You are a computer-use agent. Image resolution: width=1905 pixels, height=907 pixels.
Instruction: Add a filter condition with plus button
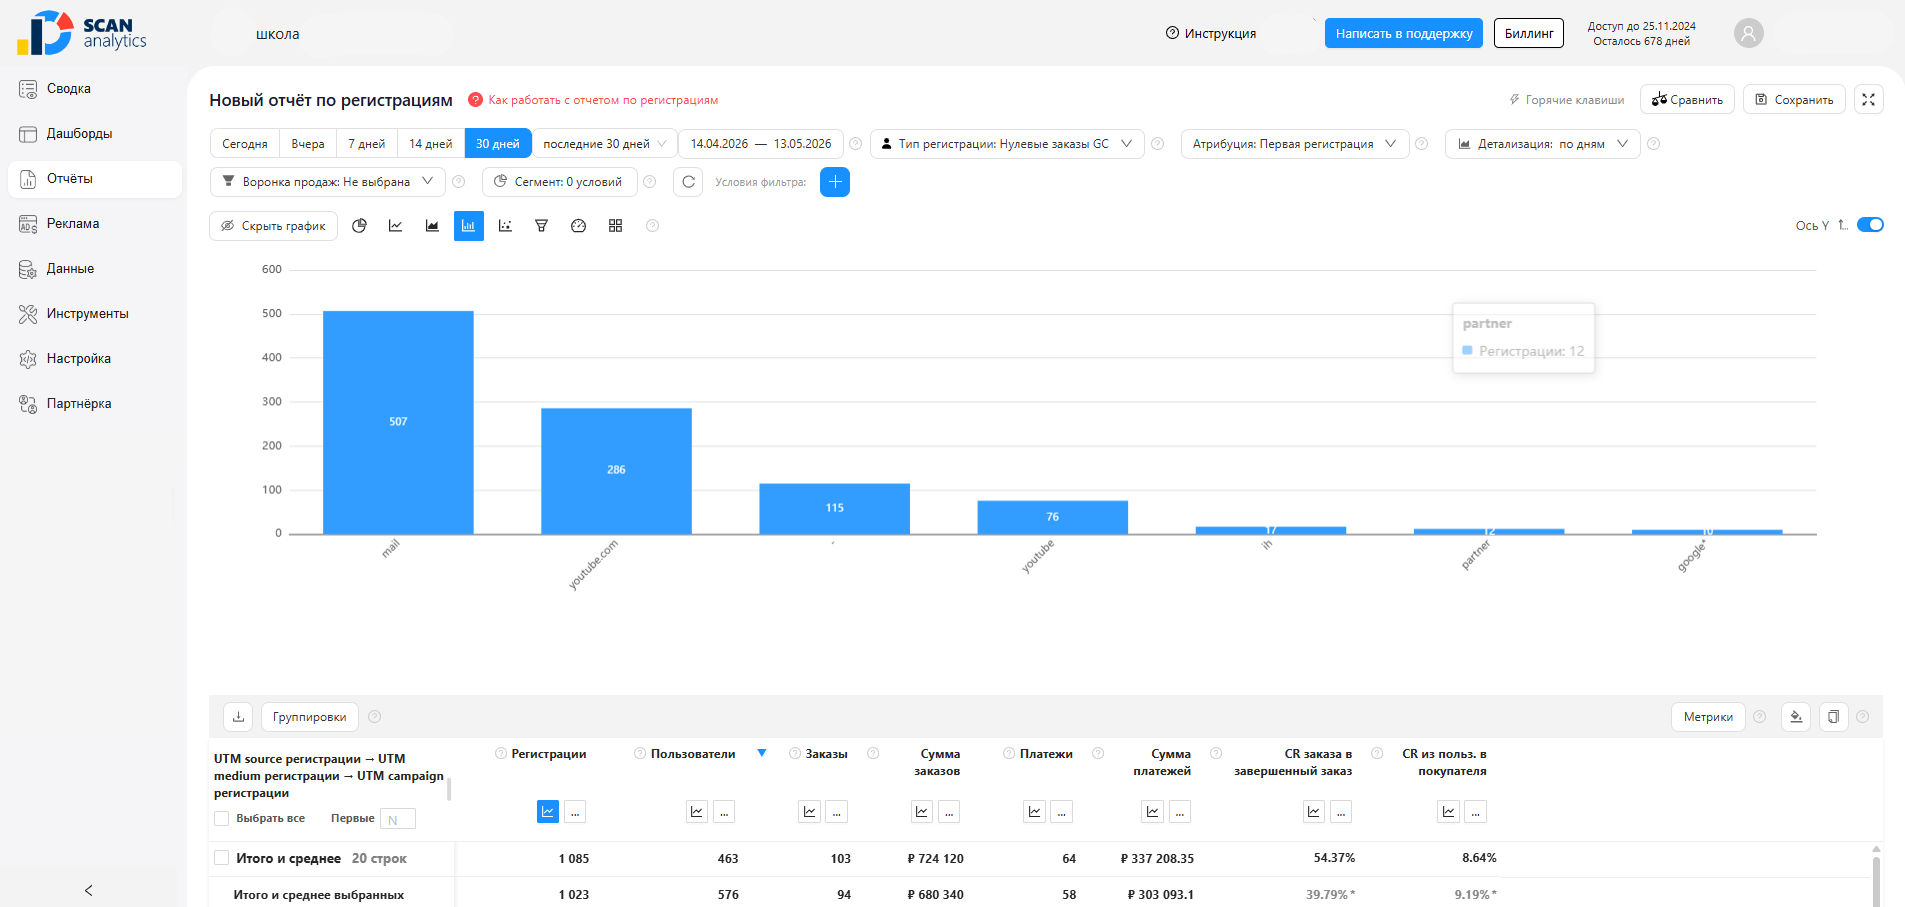pos(835,182)
